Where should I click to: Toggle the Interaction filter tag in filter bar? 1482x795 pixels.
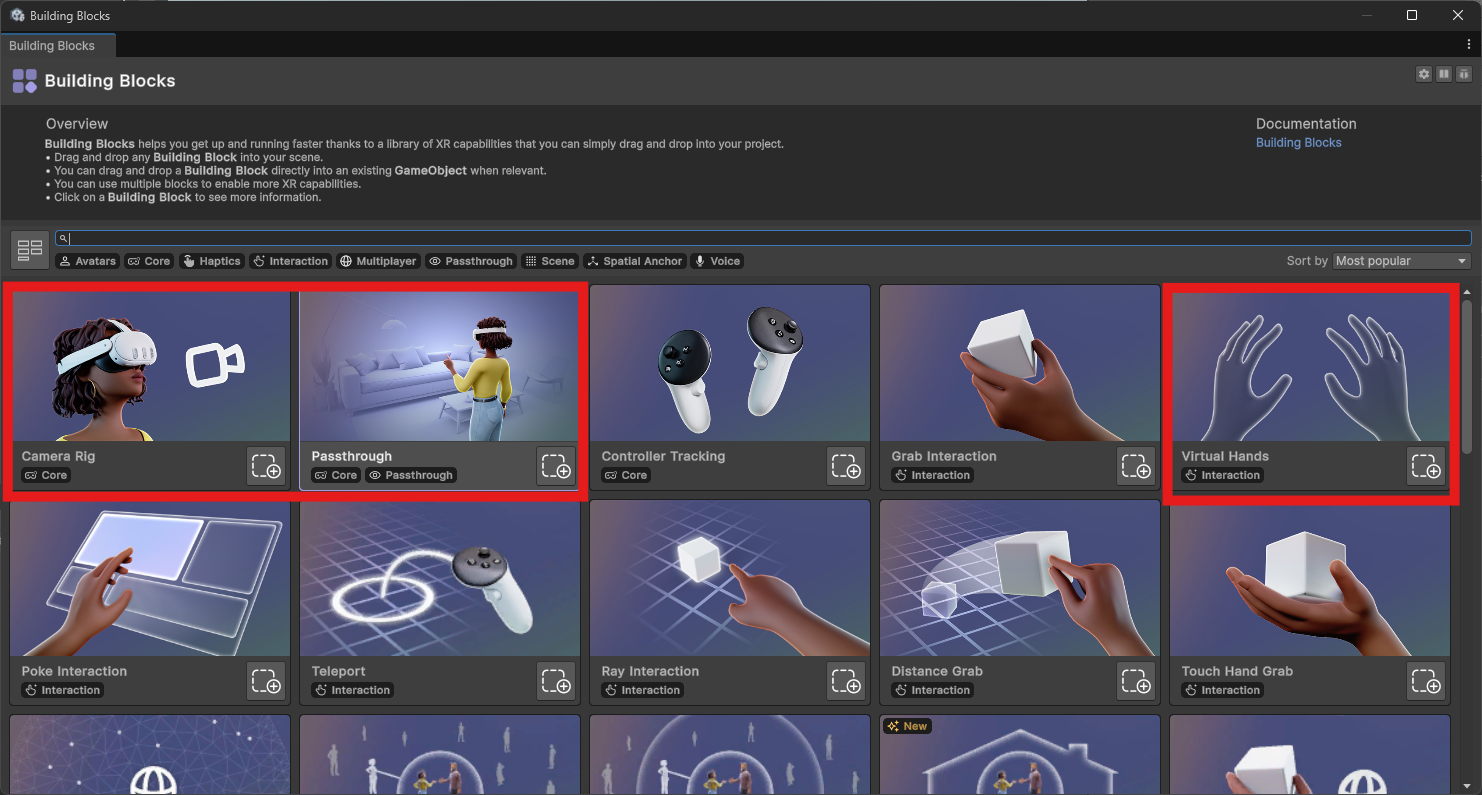[x=291, y=261]
